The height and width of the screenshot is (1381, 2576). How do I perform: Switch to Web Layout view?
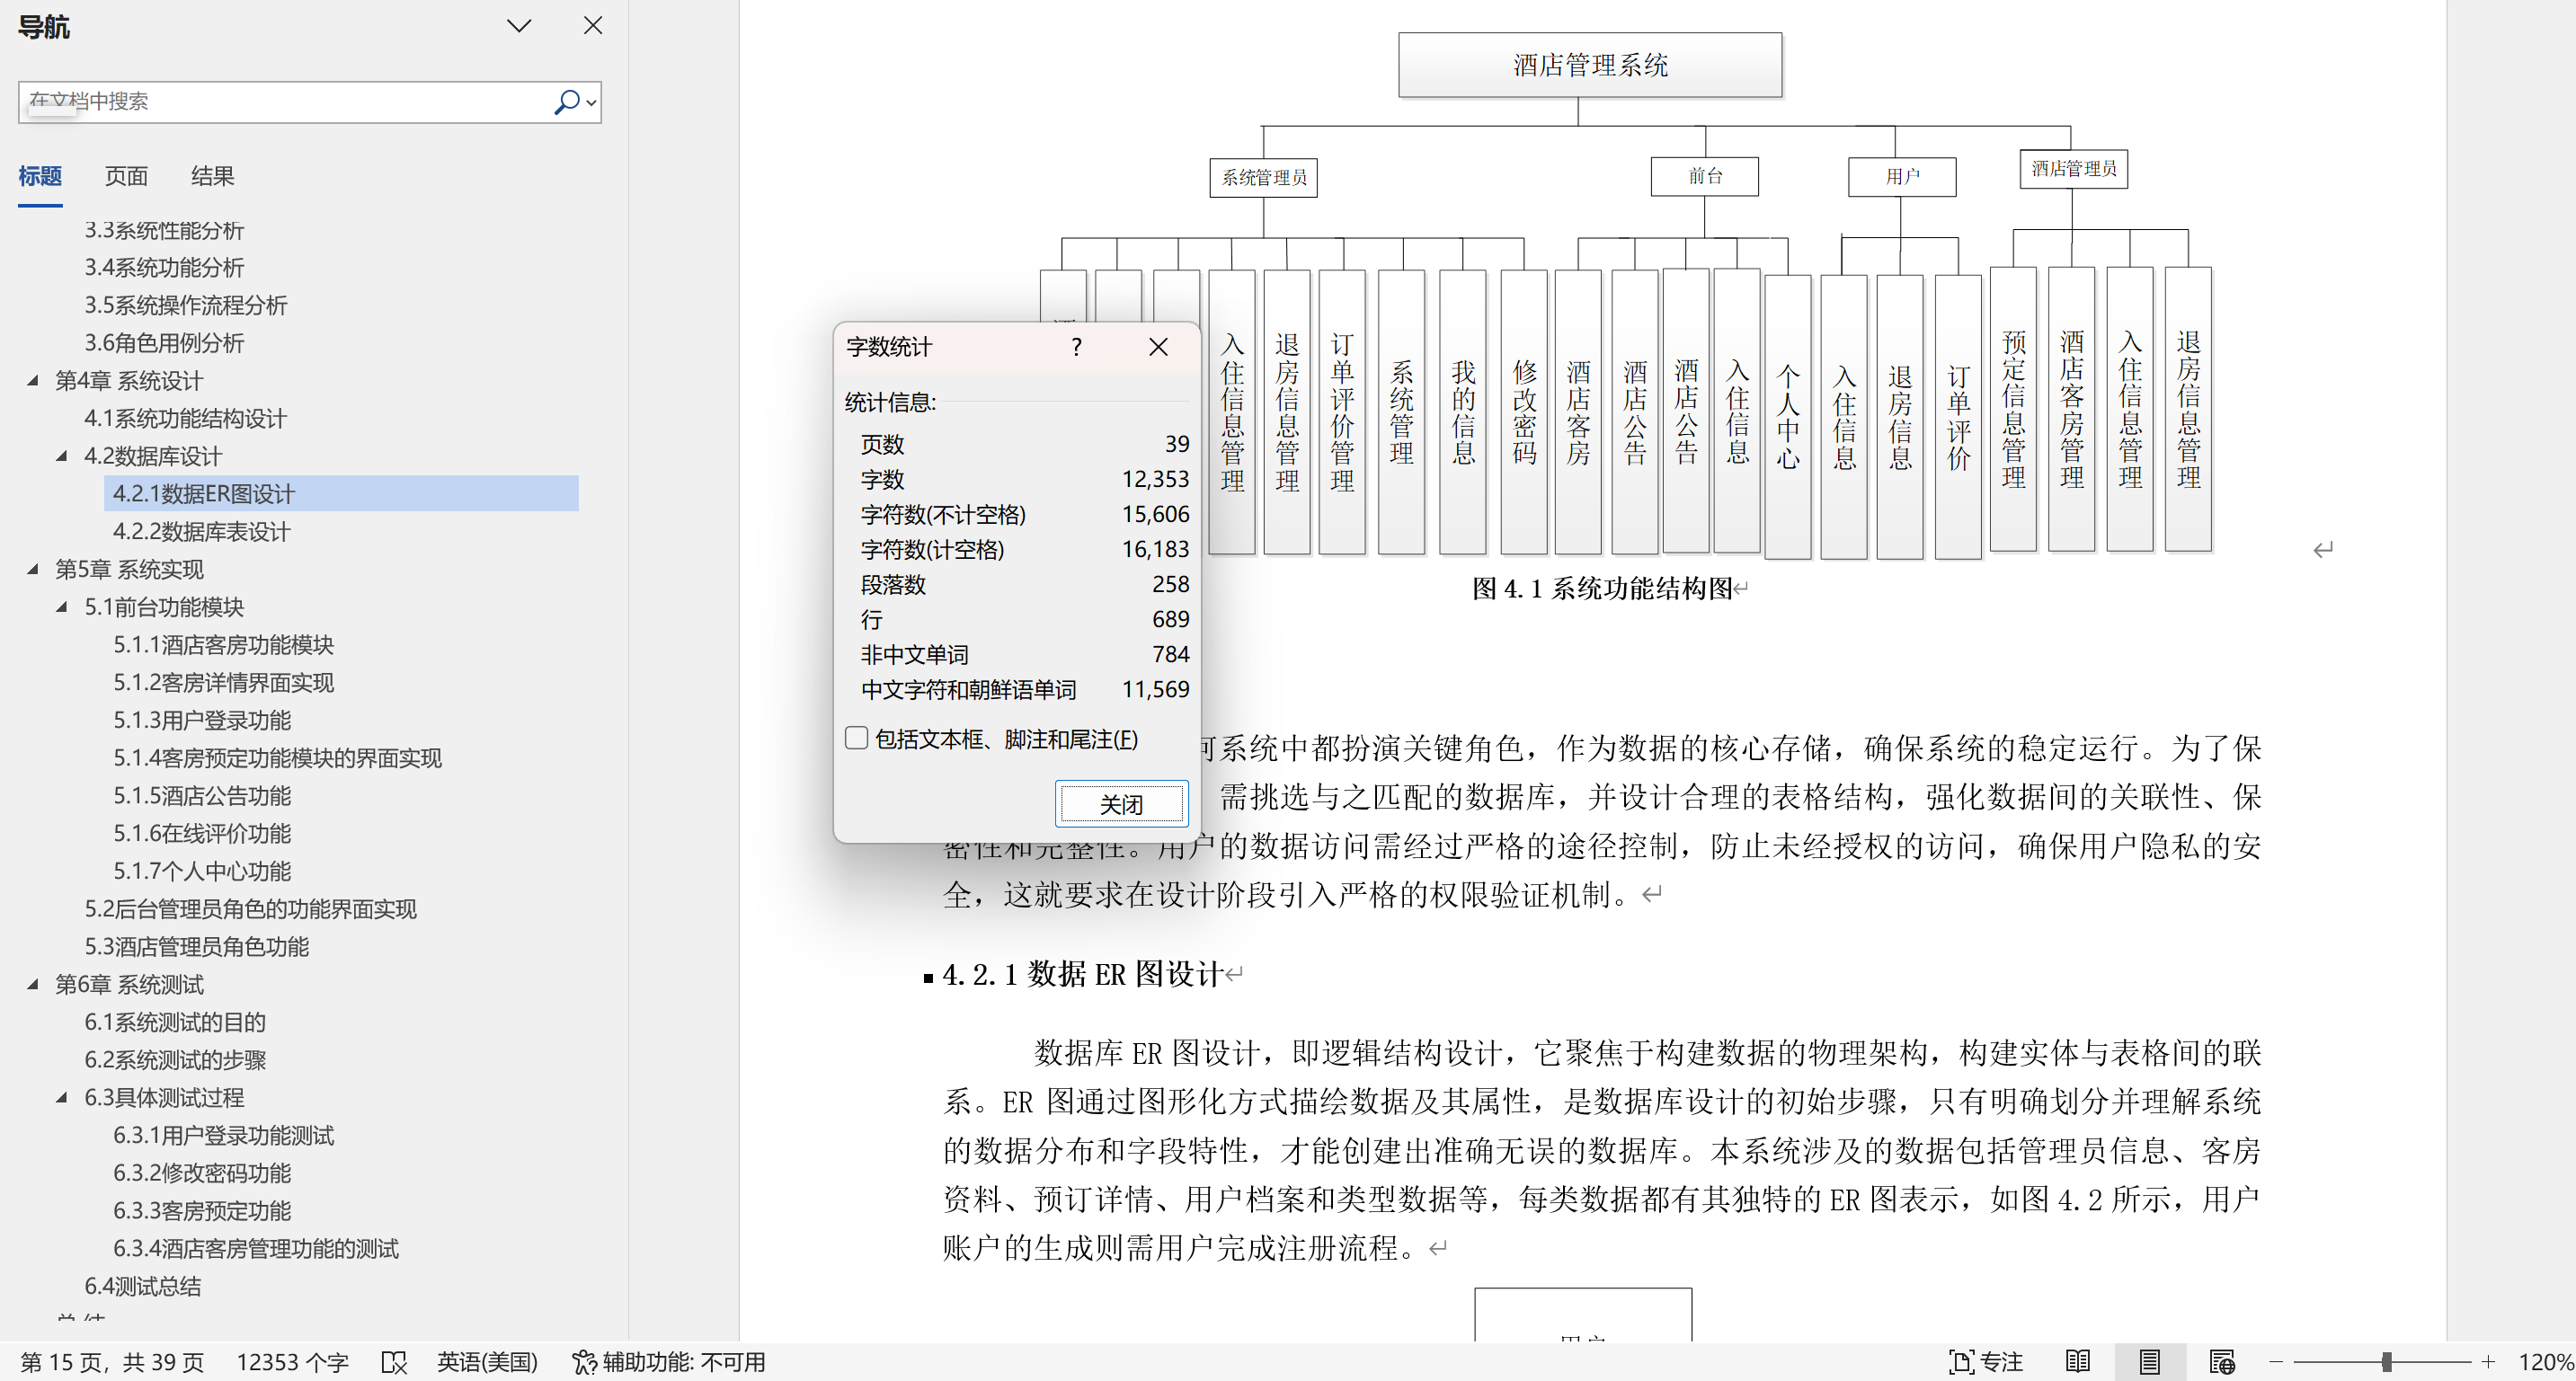[x=2221, y=1362]
